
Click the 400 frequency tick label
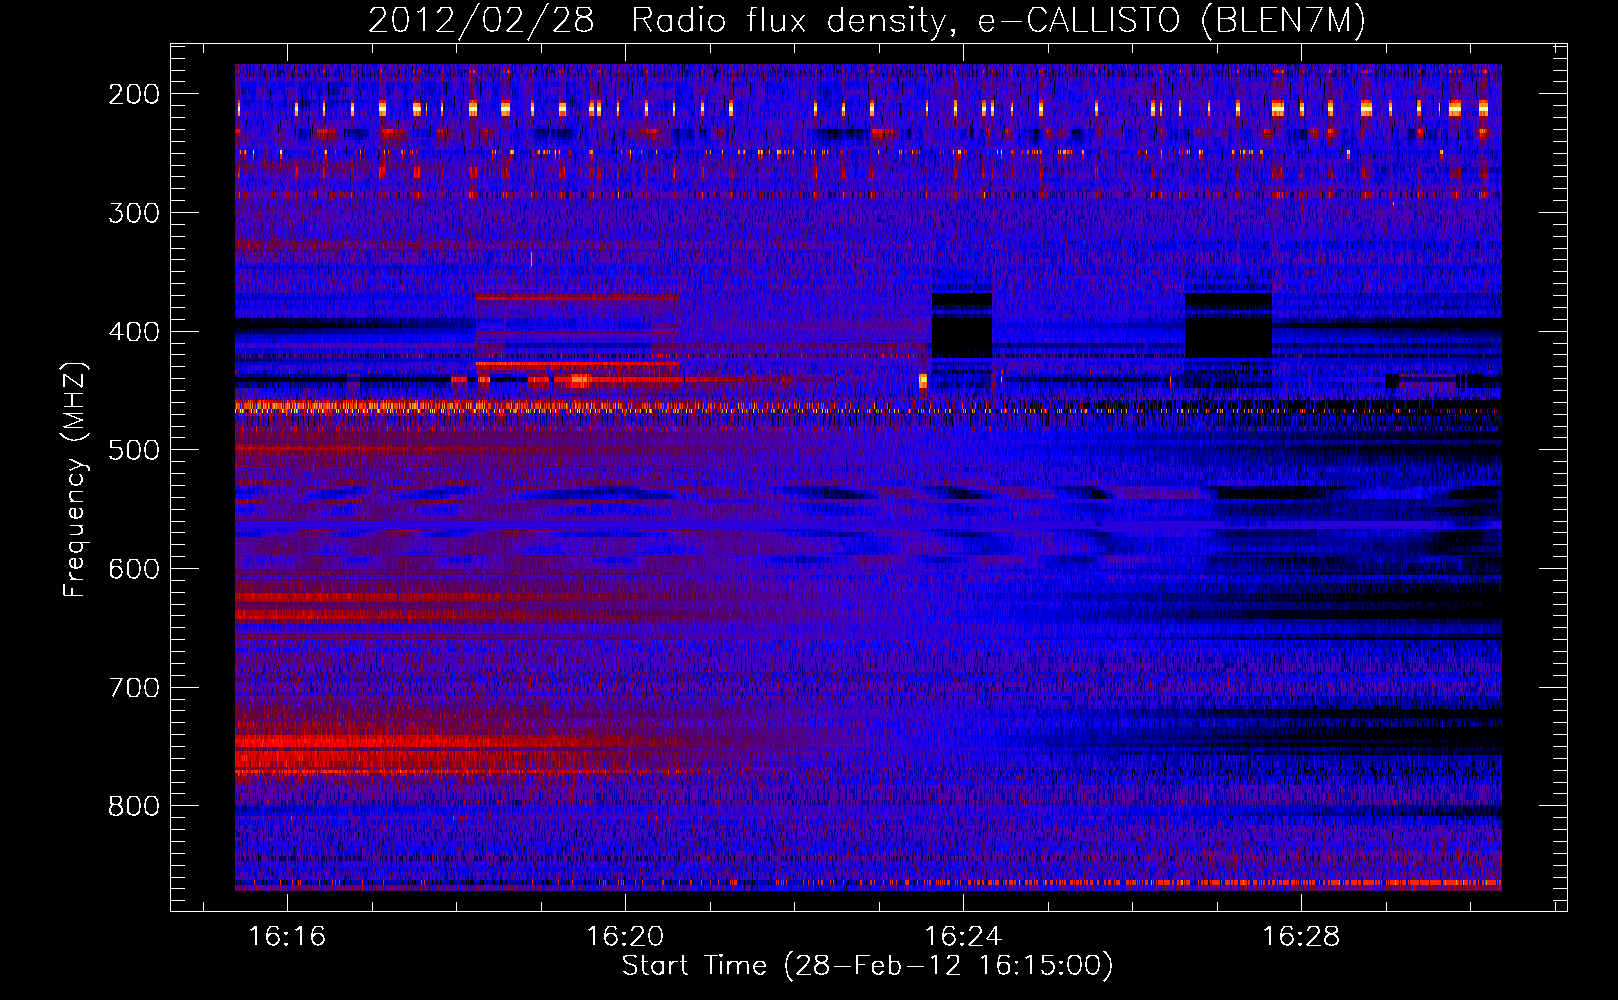(x=134, y=332)
